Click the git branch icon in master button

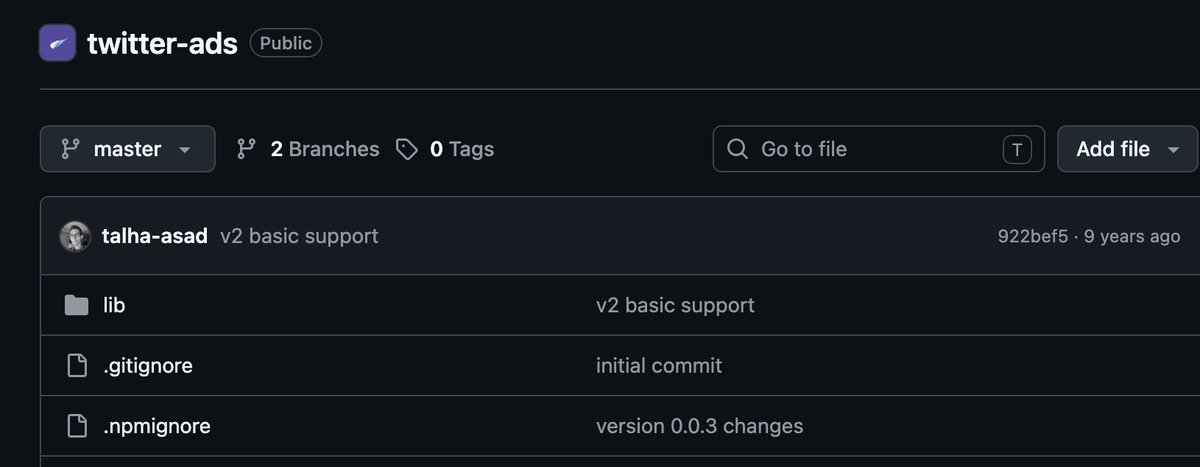point(70,149)
